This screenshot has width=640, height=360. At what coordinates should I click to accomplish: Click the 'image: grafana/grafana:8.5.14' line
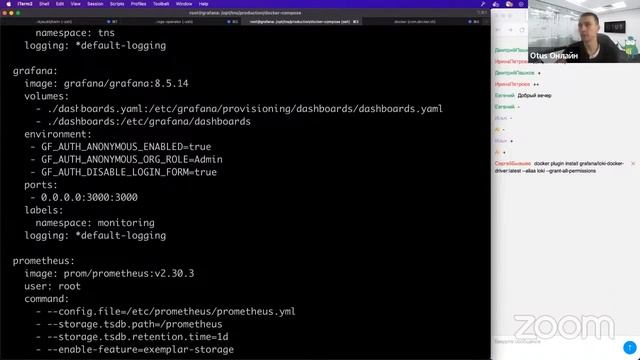(106, 83)
